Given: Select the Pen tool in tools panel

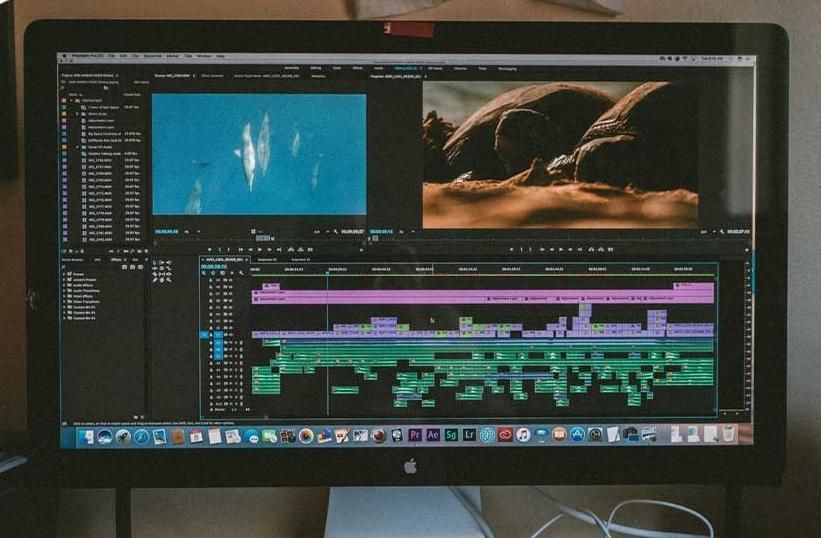Looking at the screenshot, I should [x=155, y=280].
